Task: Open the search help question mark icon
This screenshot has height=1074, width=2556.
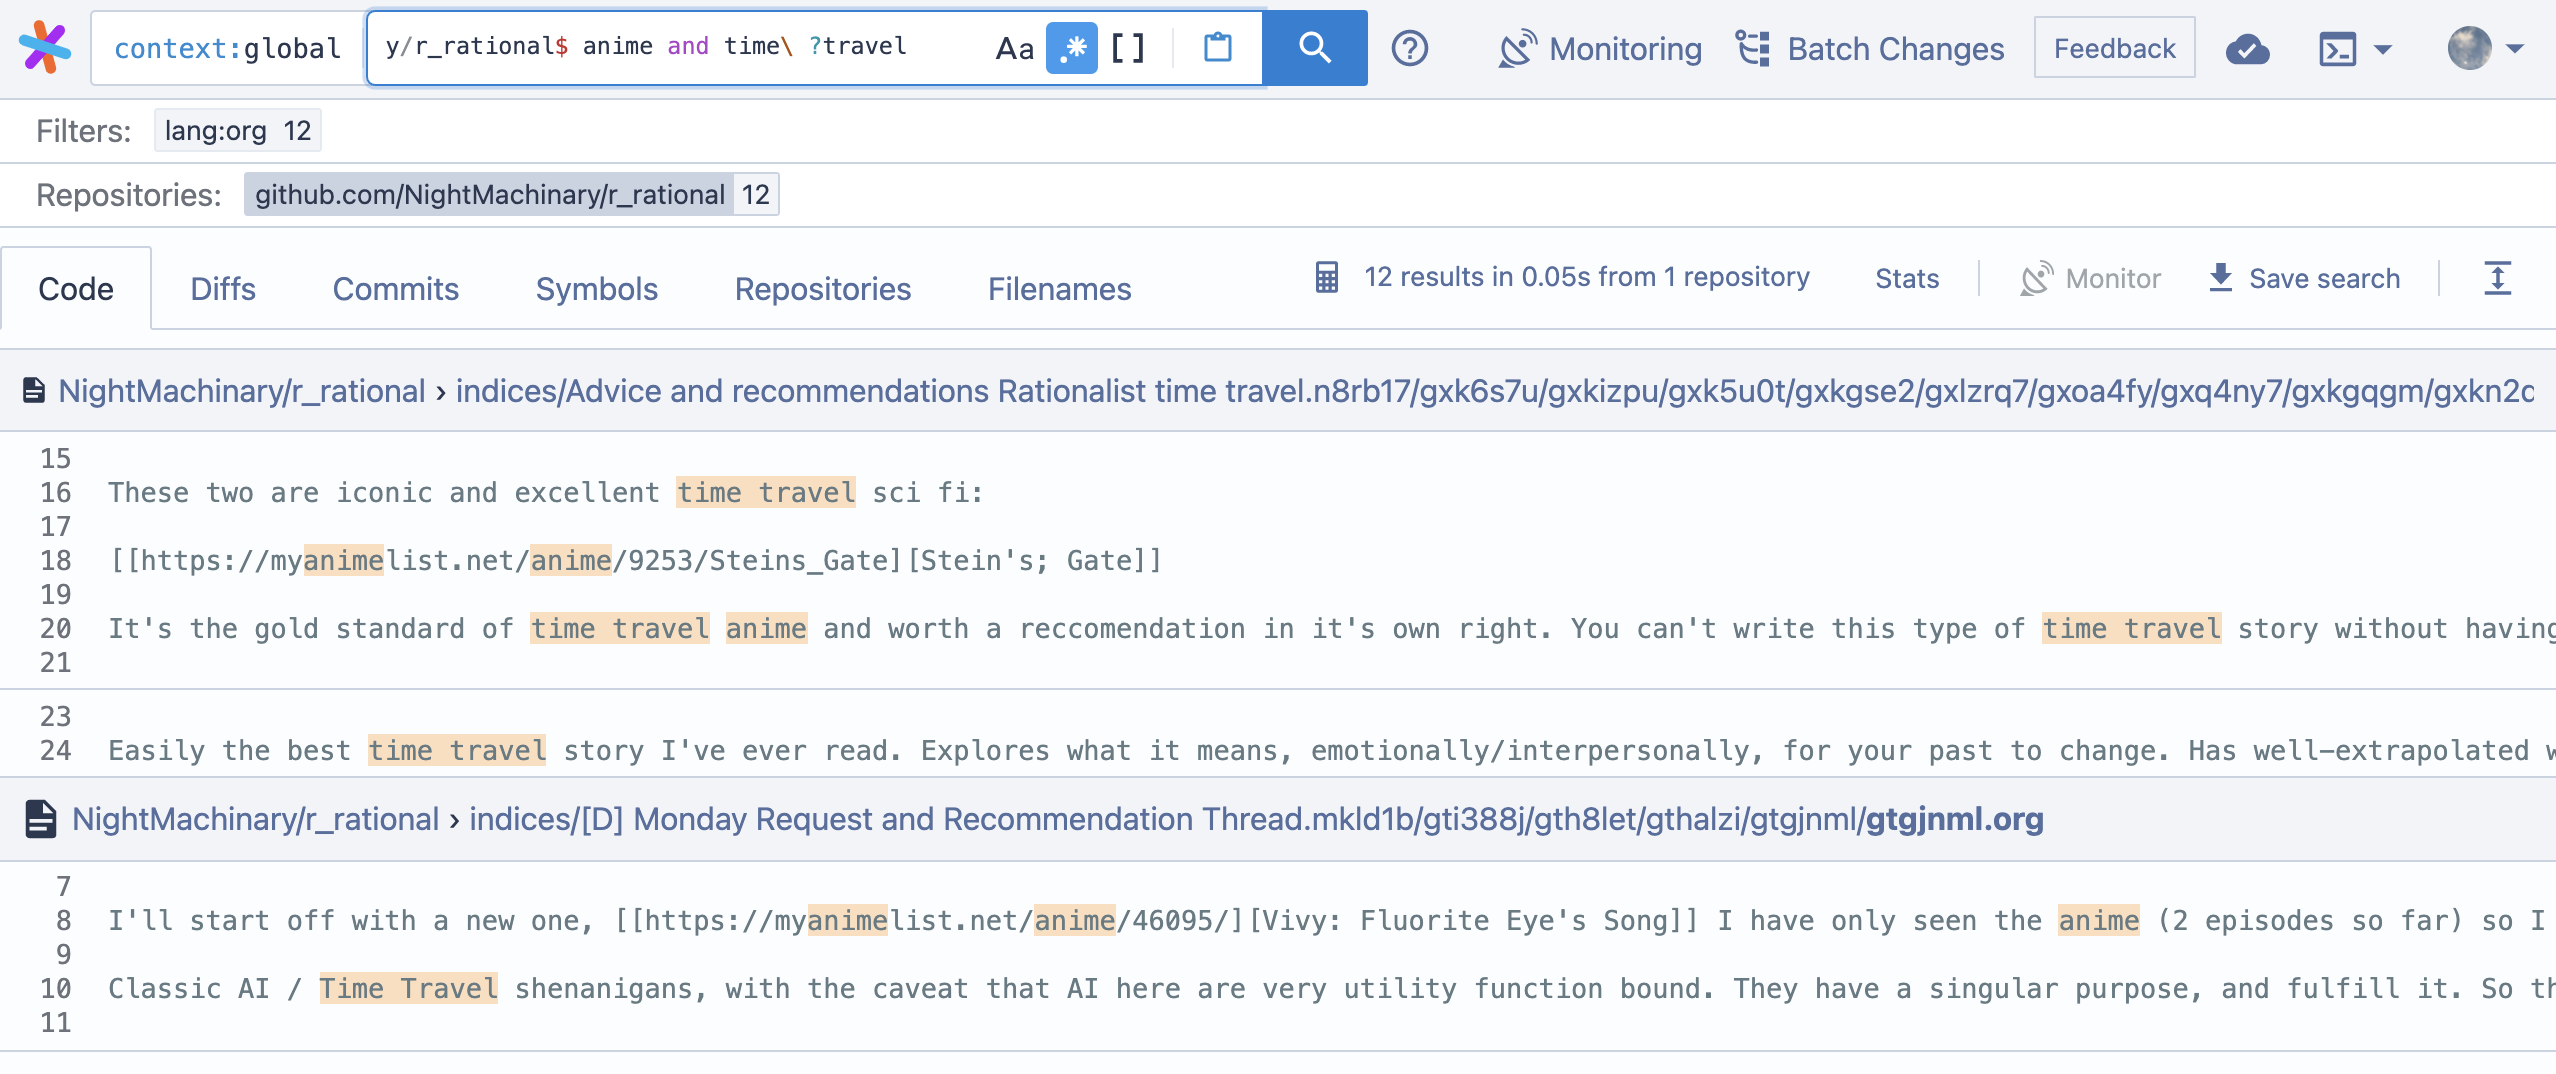Action: click(x=1411, y=46)
